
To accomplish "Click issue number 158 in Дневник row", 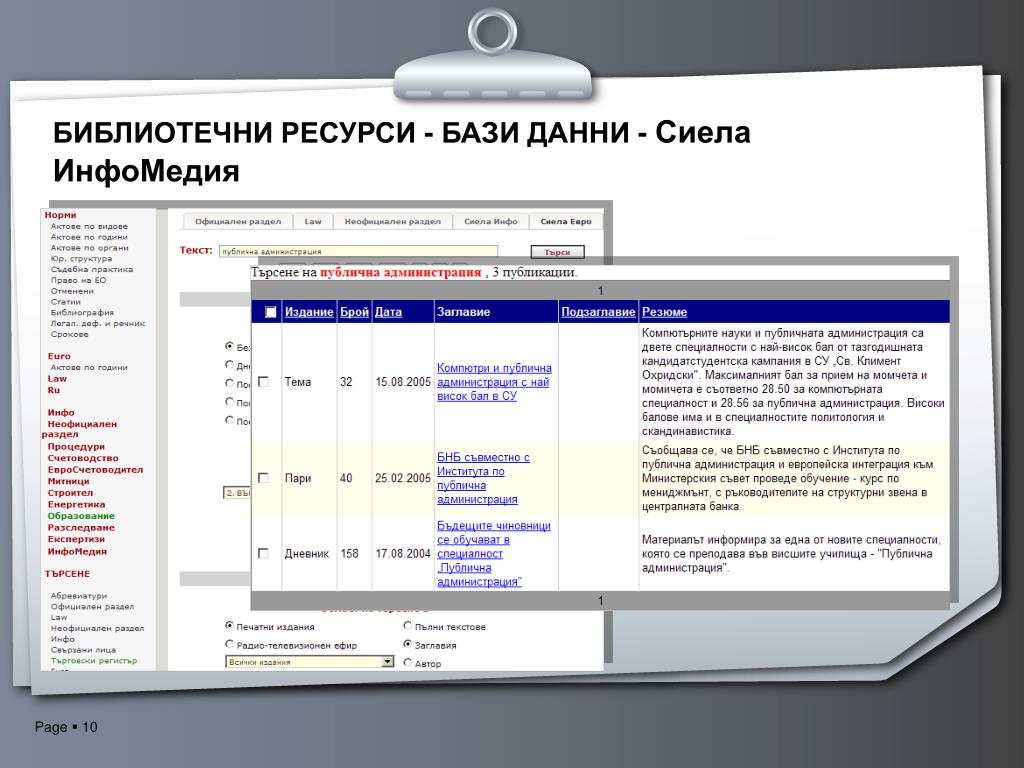I will pyautogui.click(x=349, y=554).
